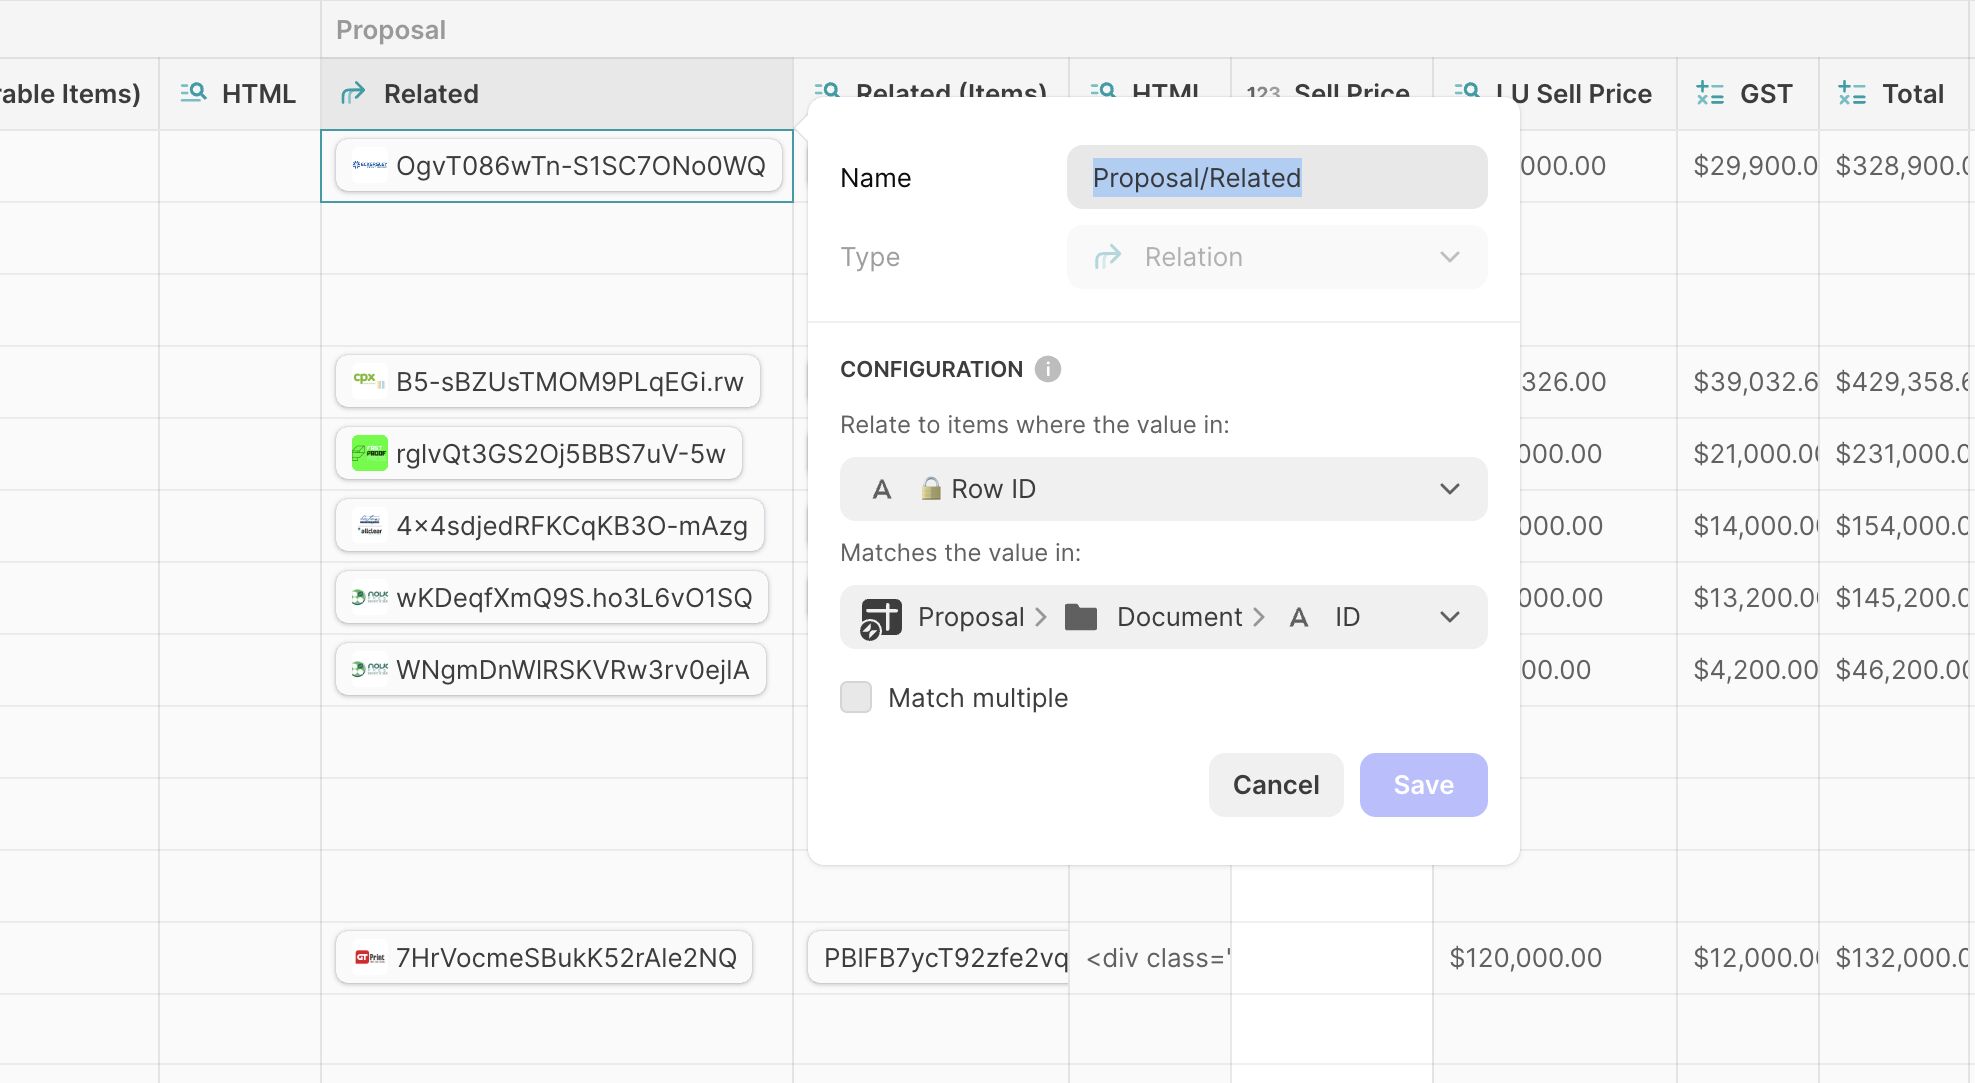Click the lookup icon in left HTML header
This screenshot has height=1083, width=1975.
[x=193, y=94]
